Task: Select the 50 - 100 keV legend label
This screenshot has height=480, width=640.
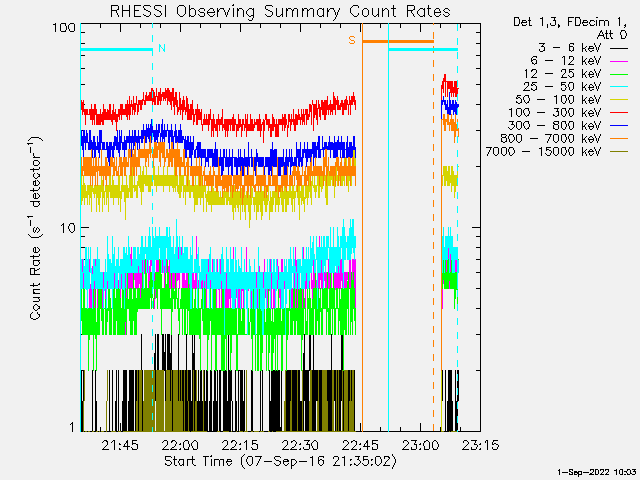Action: tap(558, 100)
